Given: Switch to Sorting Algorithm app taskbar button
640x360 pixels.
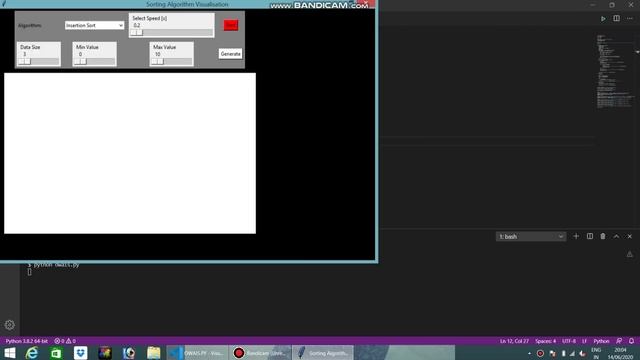Looking at the screenshot, I should (323, 353).
